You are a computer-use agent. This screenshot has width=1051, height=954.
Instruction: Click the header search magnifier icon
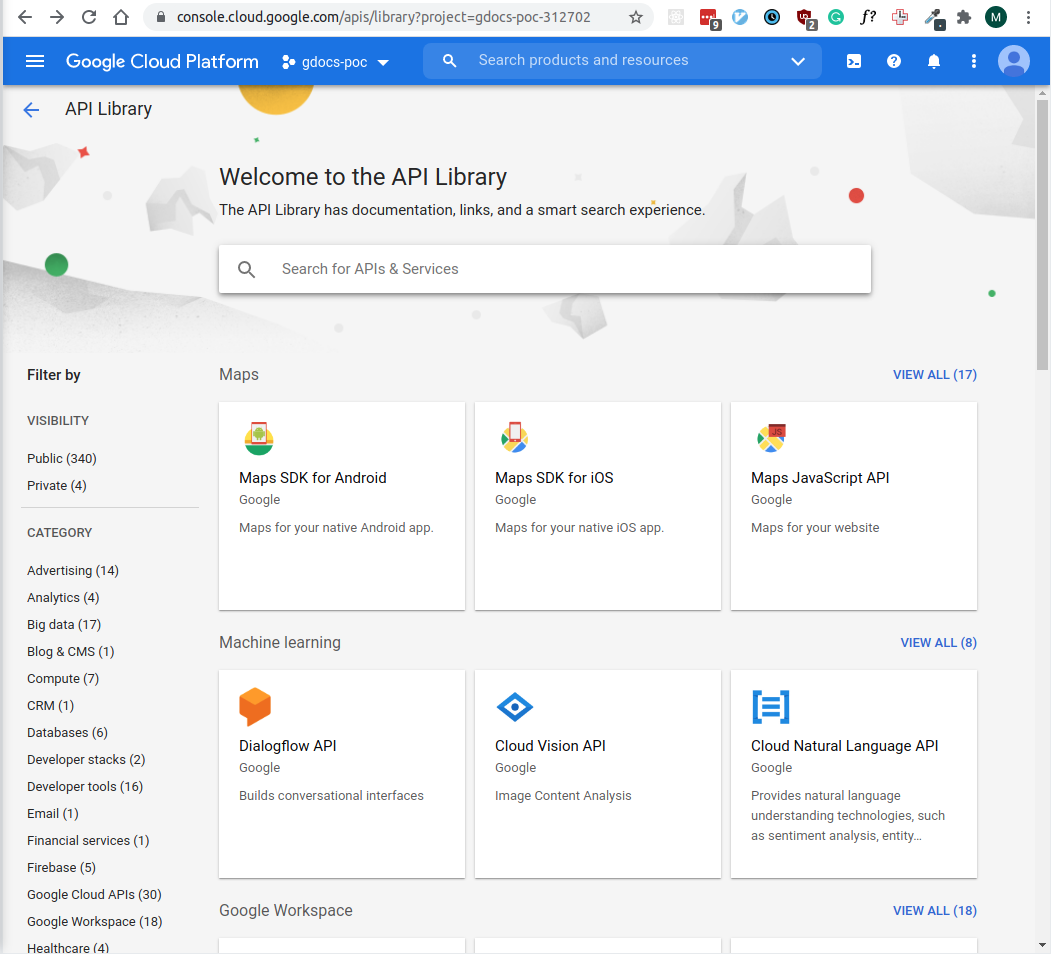click(450, 61)
